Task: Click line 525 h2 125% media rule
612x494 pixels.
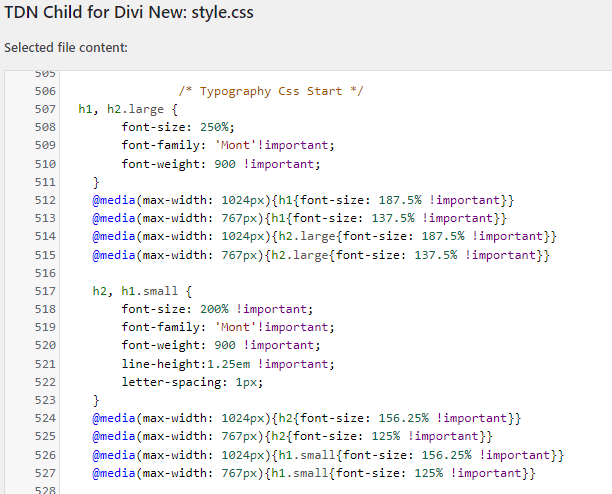Action: click(292, 436)
